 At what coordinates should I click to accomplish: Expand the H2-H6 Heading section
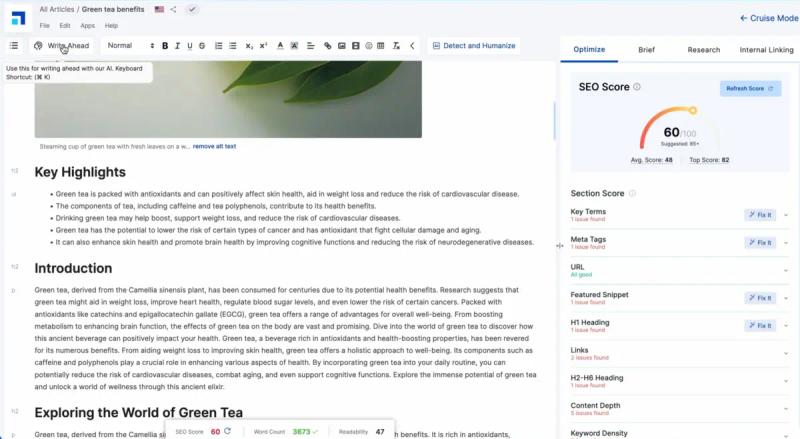(786, 381)
